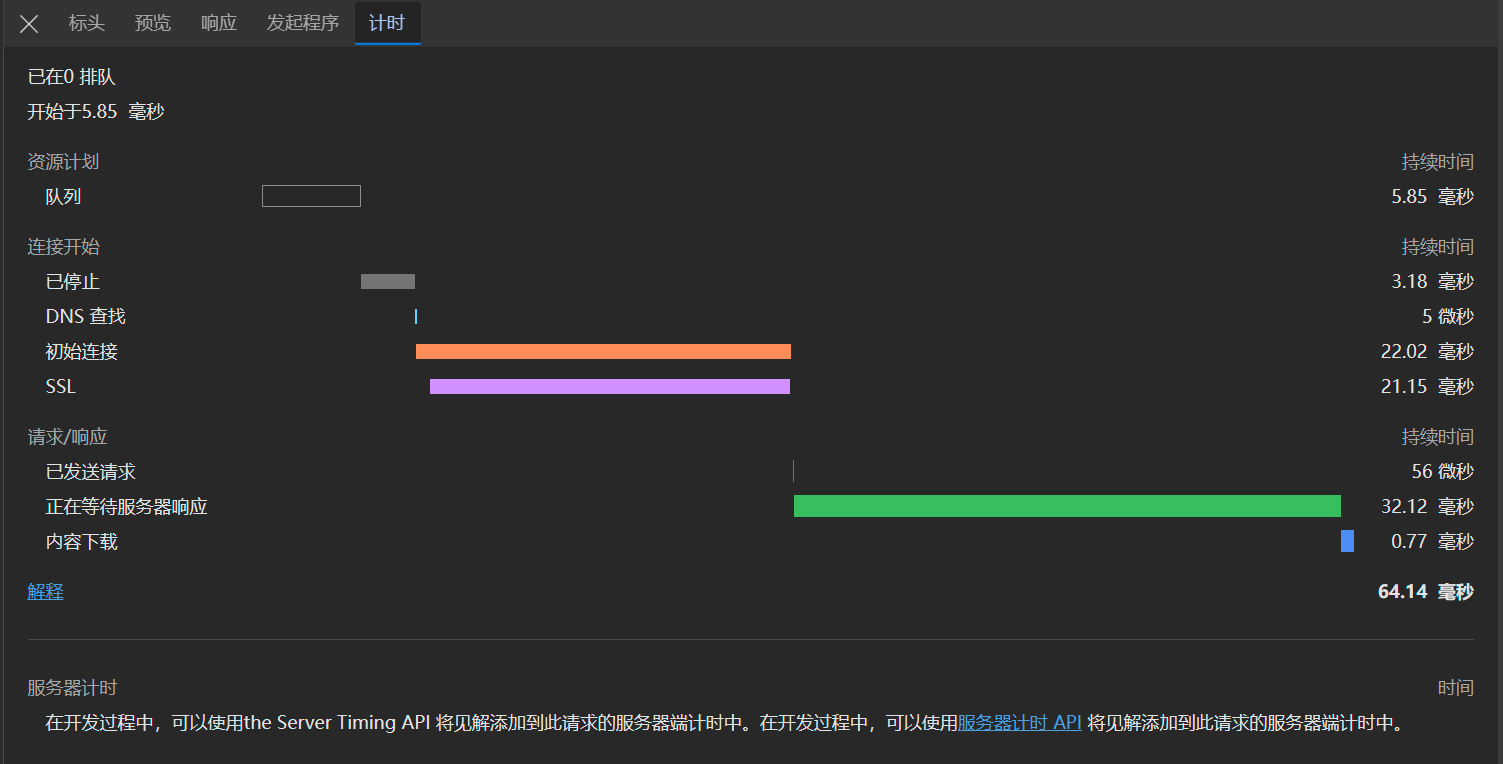Follow the 服务器计时 API link
This screenshot has height=764, width=1503.
(x=1019, y=723)
